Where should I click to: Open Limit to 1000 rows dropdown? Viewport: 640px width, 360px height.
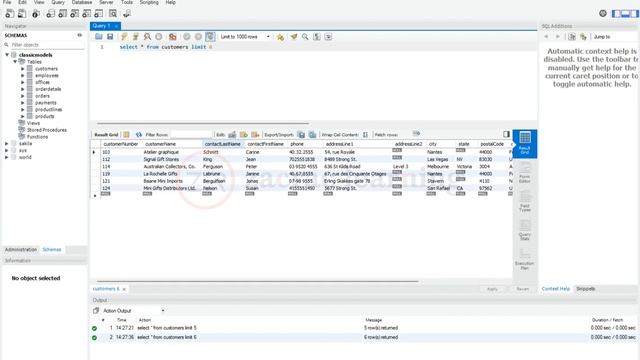[x=245, y=37]
